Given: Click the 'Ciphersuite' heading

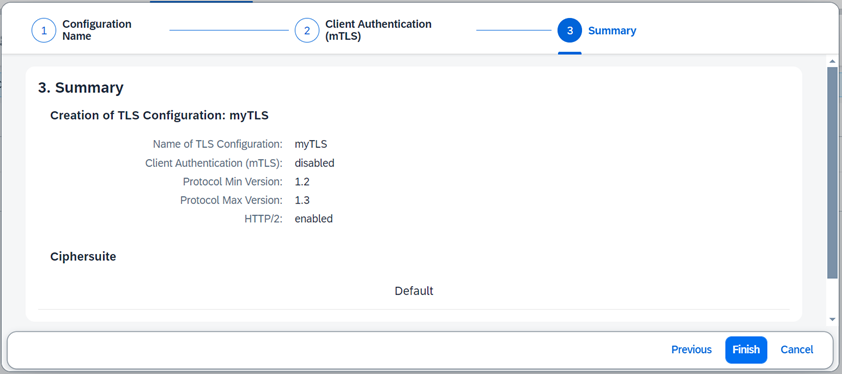Looking at the screenshot, I should click(x=83, y=257).
